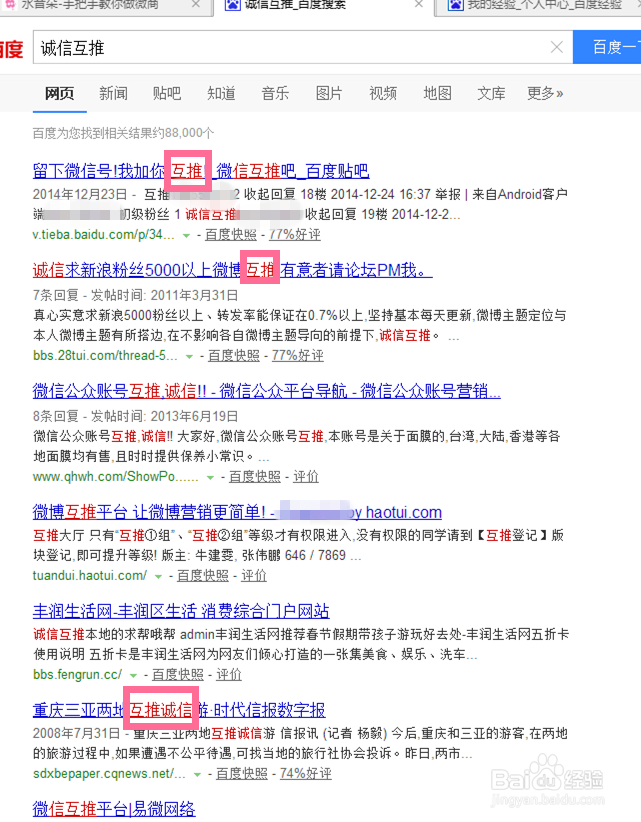This screenshot has width=641, height=822.
Task: Expand the 更多» menu
Action: (545, 93)
